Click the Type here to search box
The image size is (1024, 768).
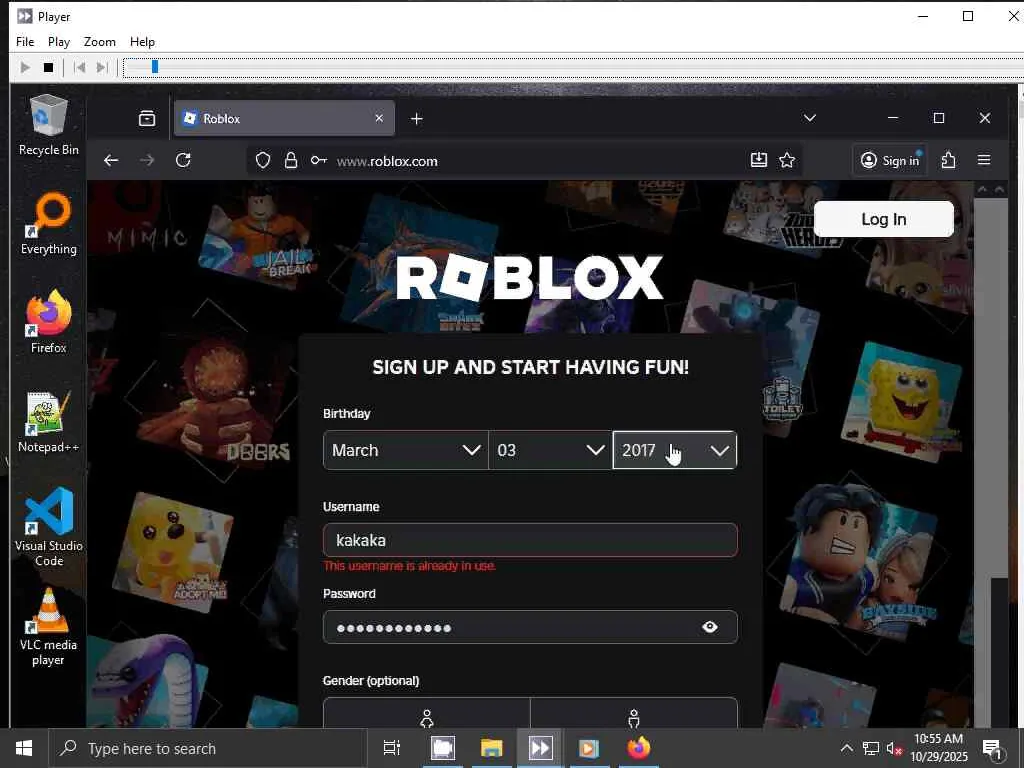[208, 748]
